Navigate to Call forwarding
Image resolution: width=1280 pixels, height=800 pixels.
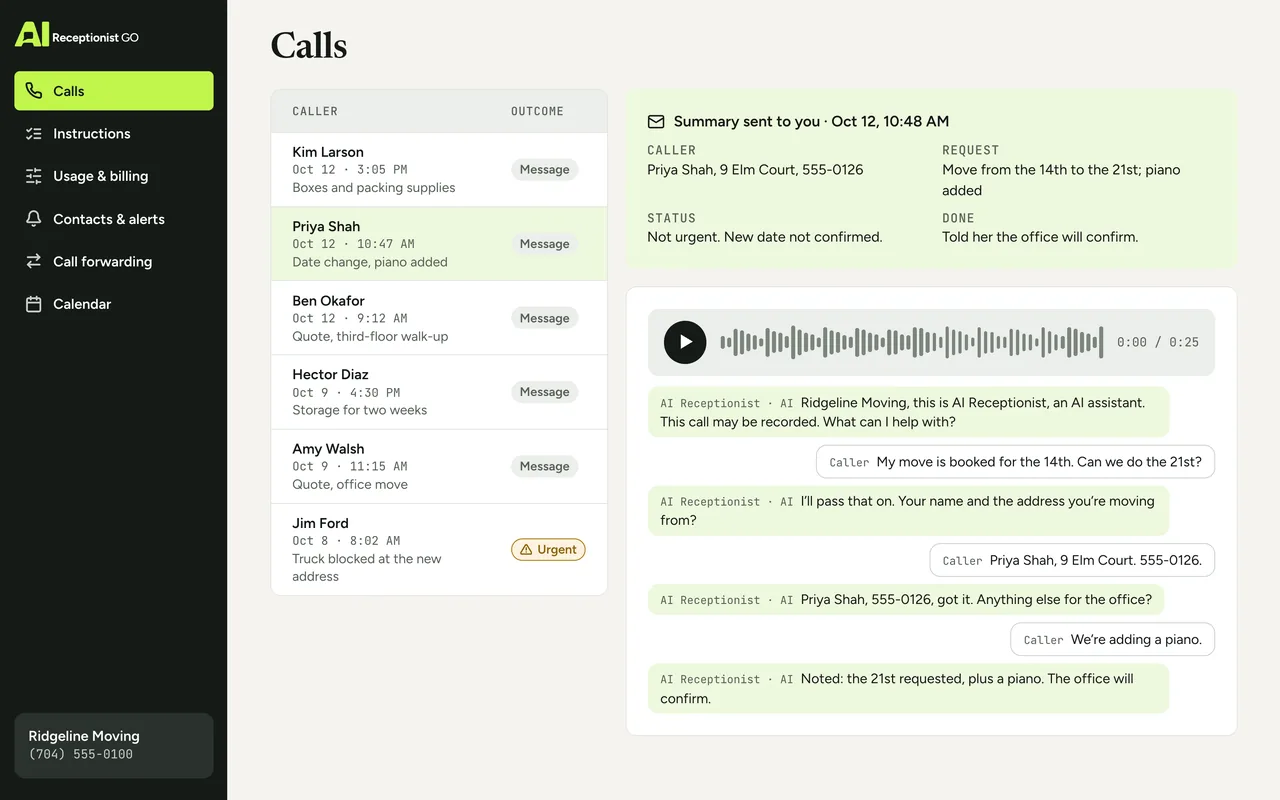pyautogui.click(x=114, y=261)
